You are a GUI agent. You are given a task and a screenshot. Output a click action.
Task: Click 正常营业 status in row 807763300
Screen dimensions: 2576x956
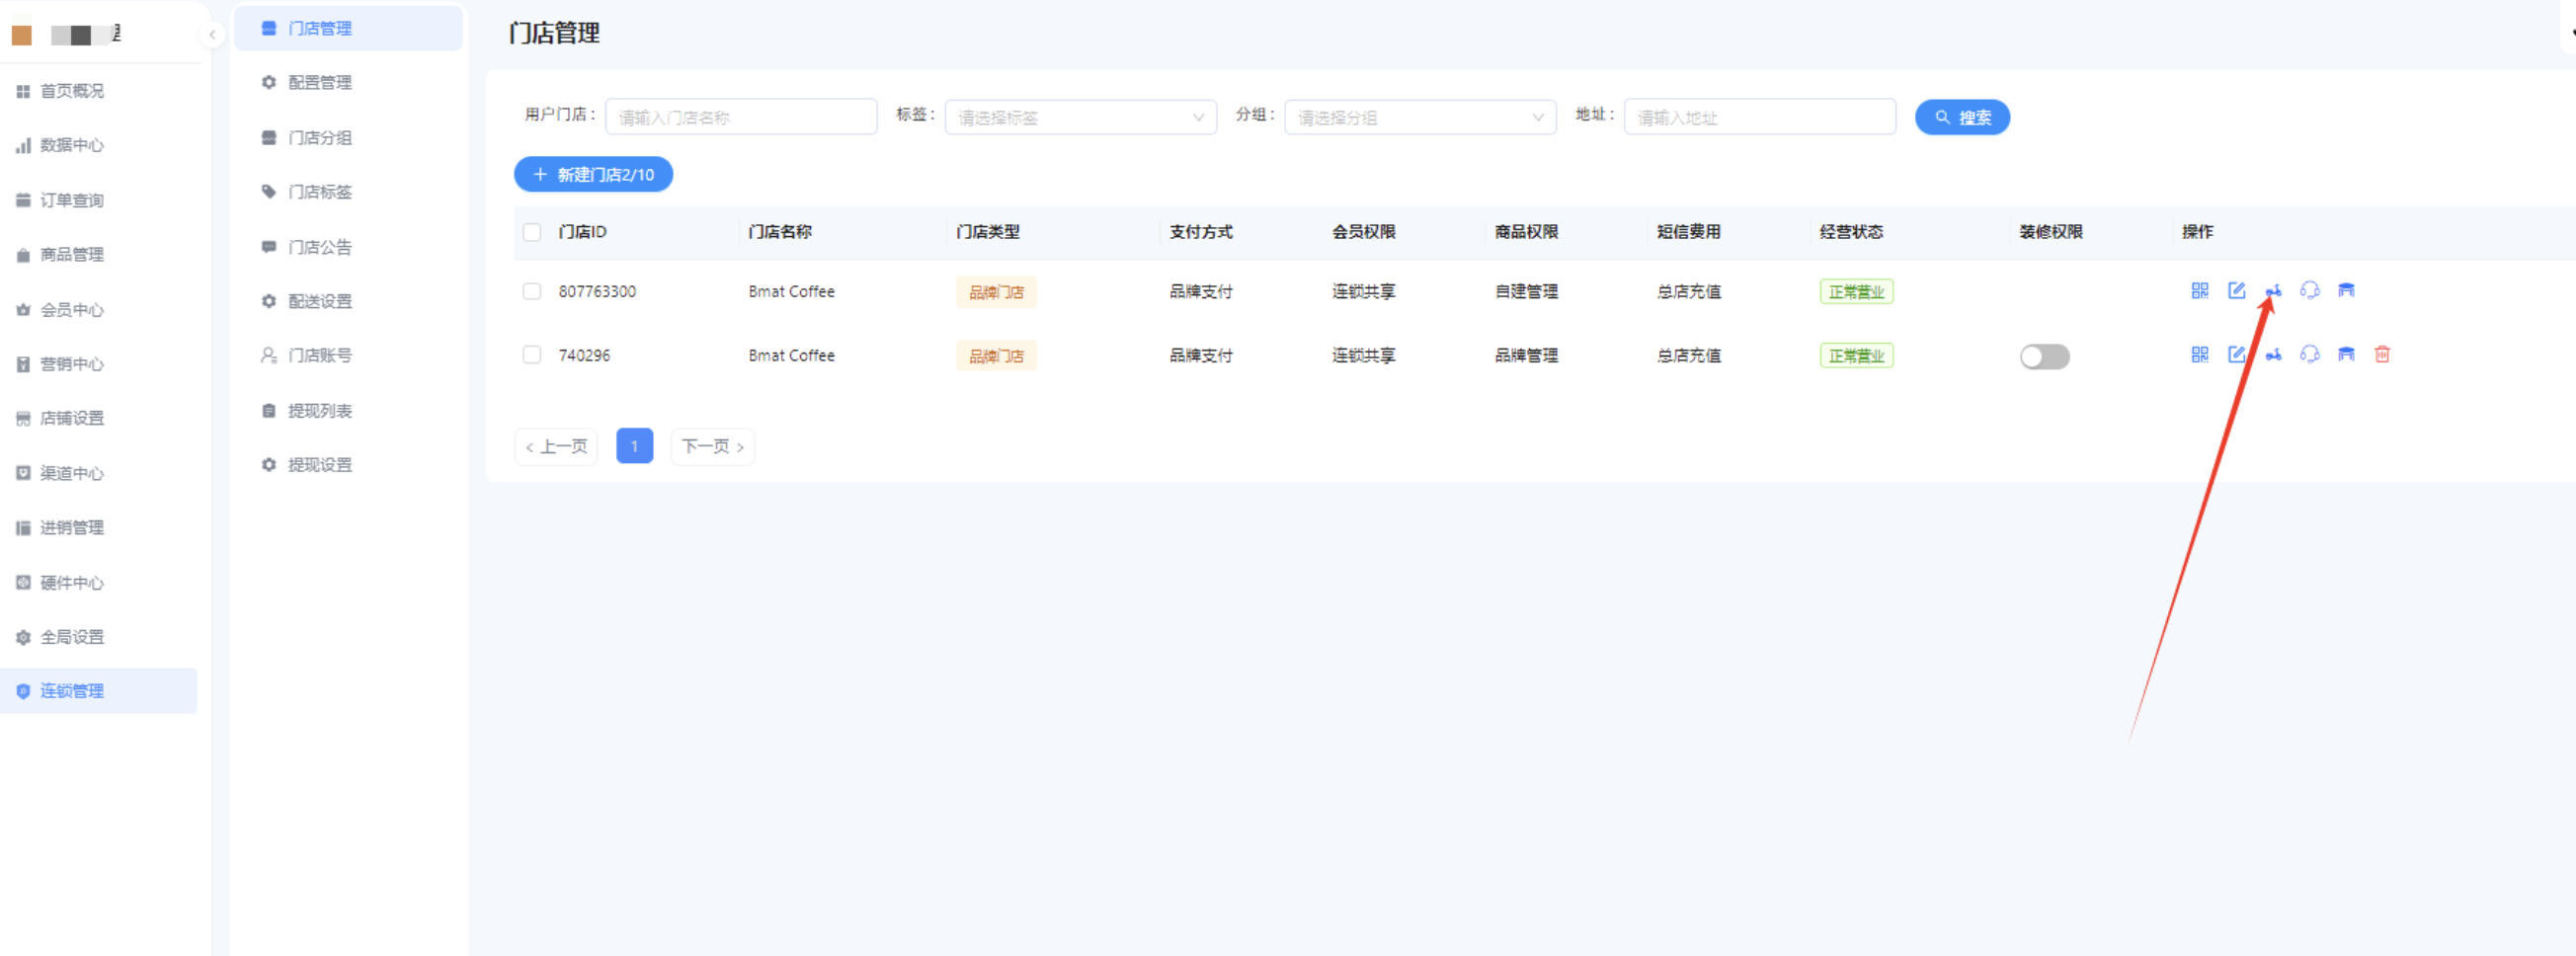[1856, 292]
